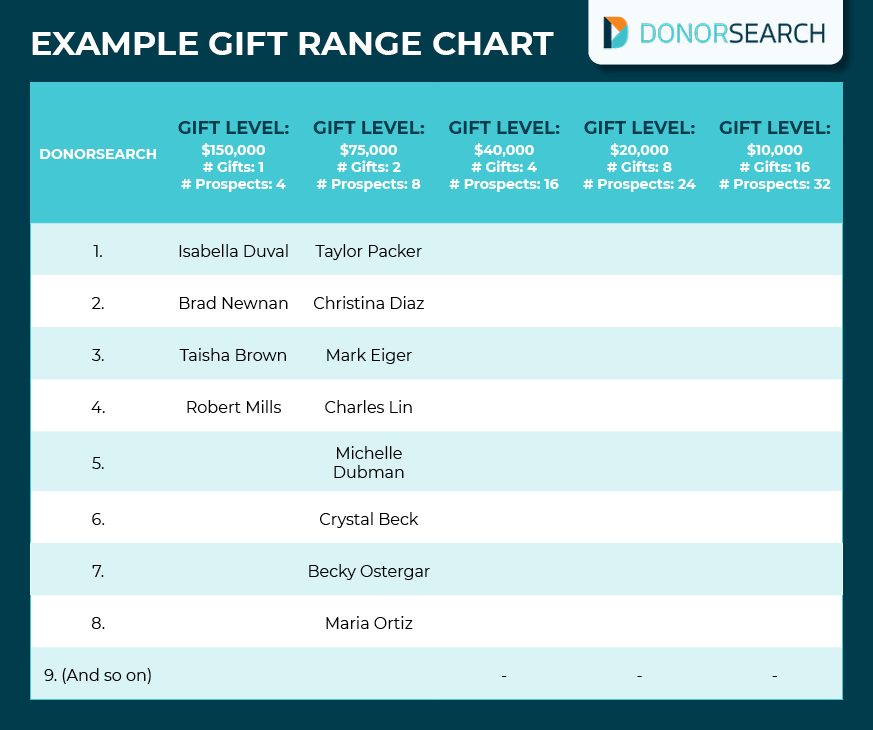
Task: Click the Michelle Dubman cell
Action: 369,463
